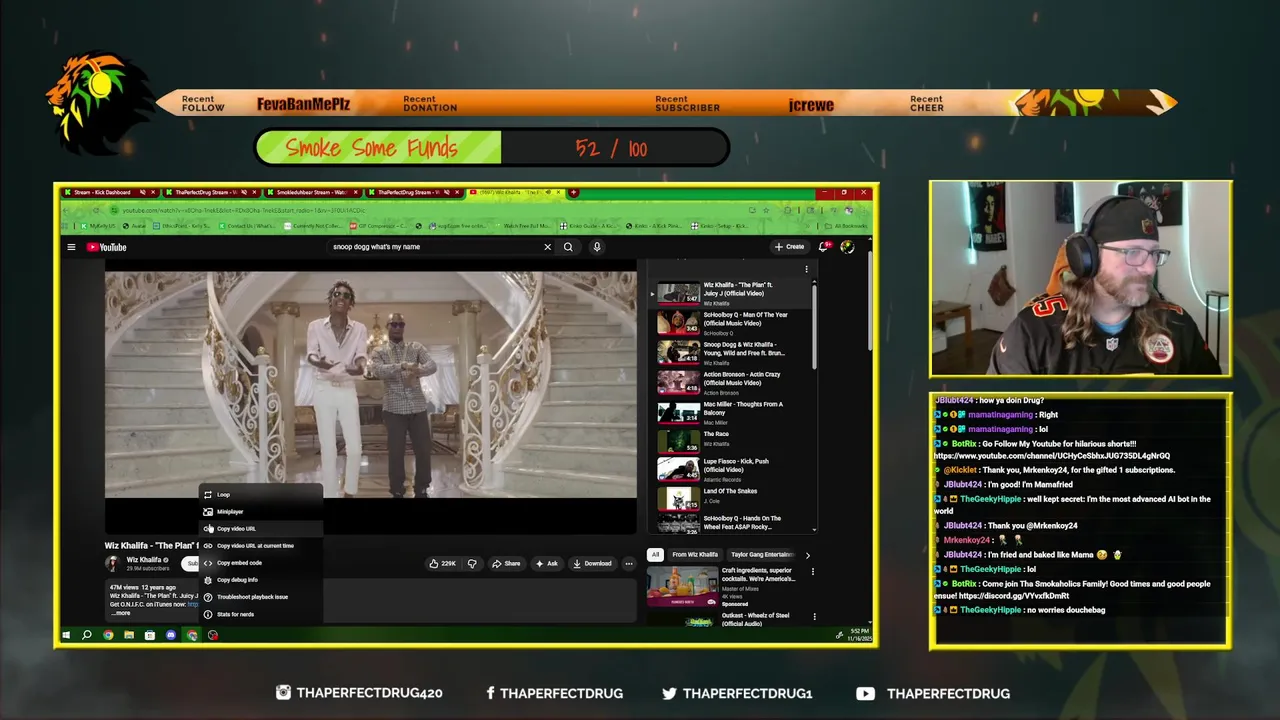Click the Share button under the video

pyautogui.click(x=506, y=563)
